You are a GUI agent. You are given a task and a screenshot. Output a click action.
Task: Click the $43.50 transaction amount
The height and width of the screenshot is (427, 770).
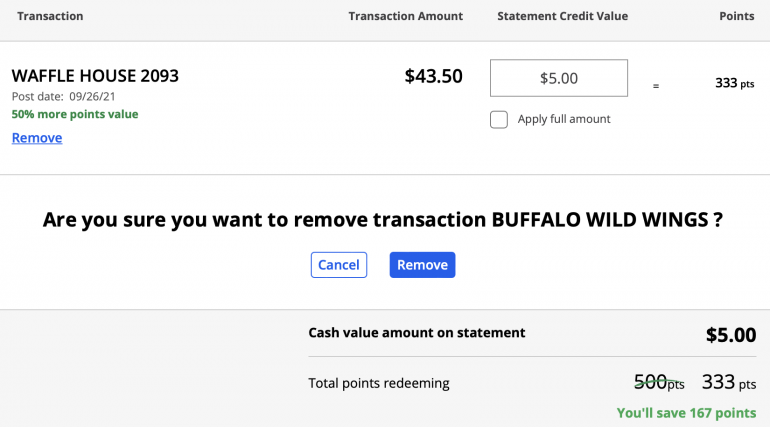[x=433, y=76]
